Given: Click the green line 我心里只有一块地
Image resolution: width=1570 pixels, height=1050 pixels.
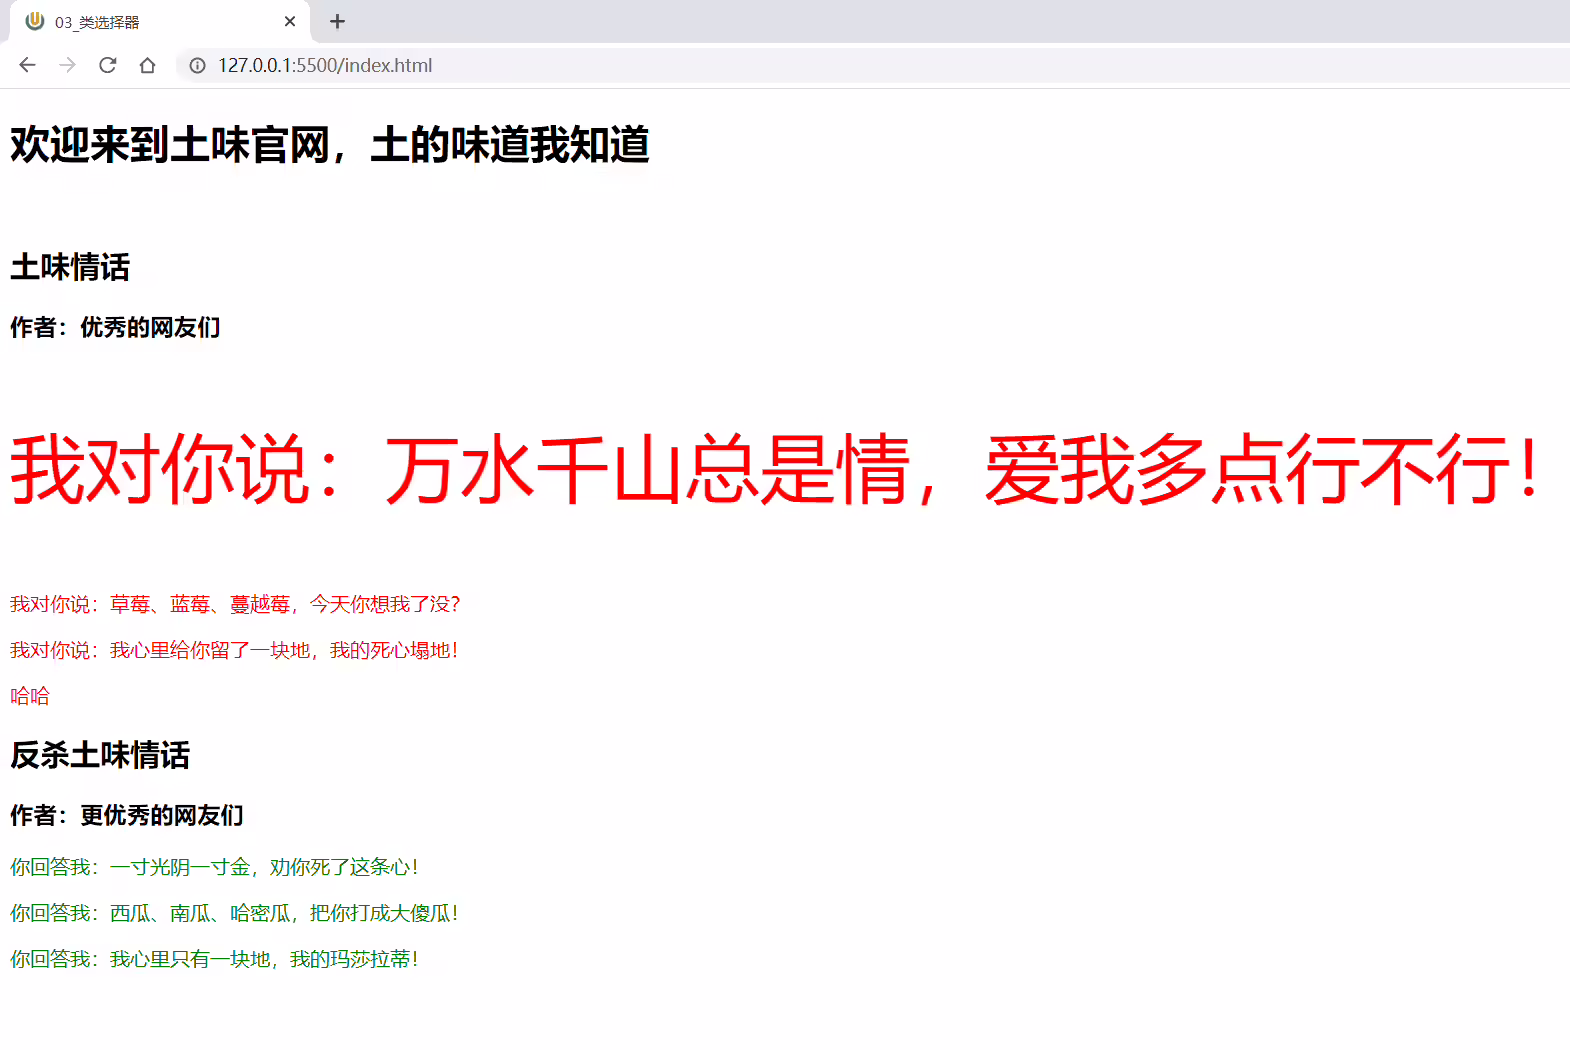Looking at the screenshot, I should 214,959.
